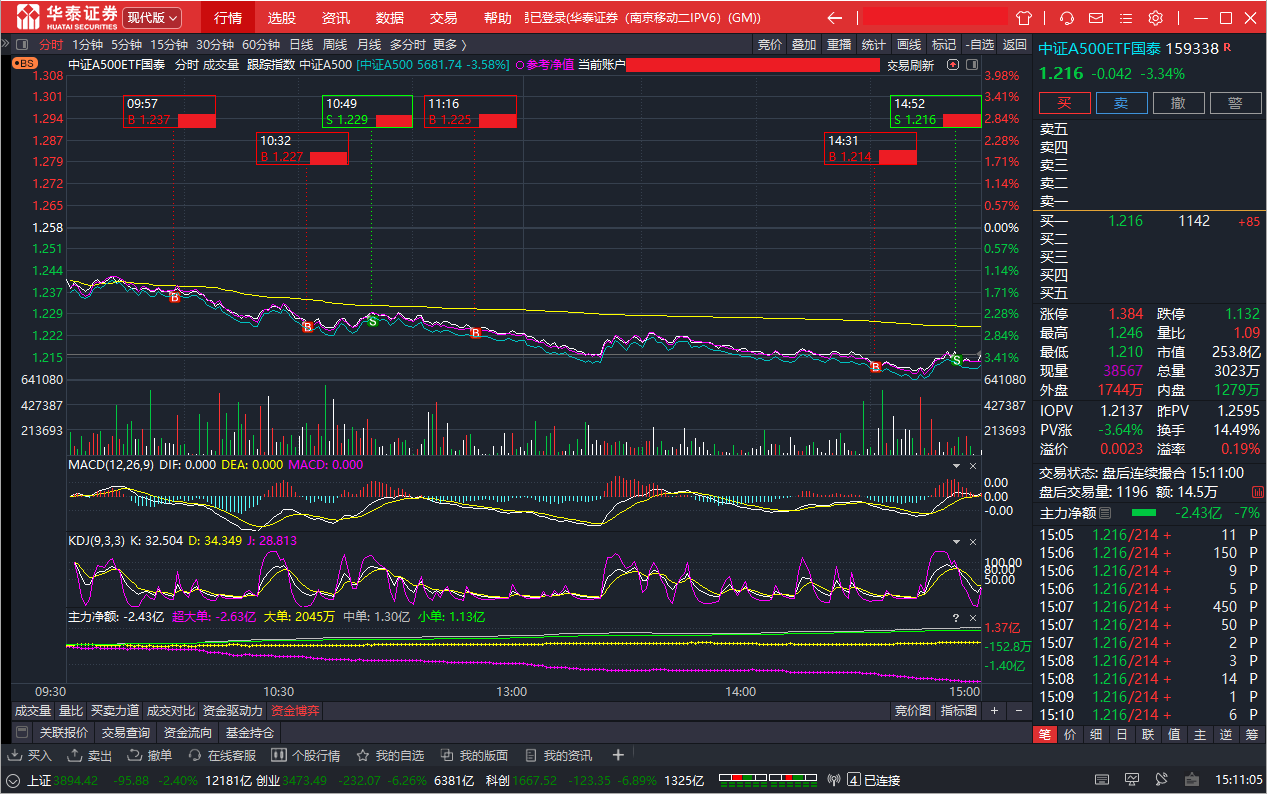Open the 帮助 menu
Viewport: 1267px width, 794px height.
click(x=497, y=18)
